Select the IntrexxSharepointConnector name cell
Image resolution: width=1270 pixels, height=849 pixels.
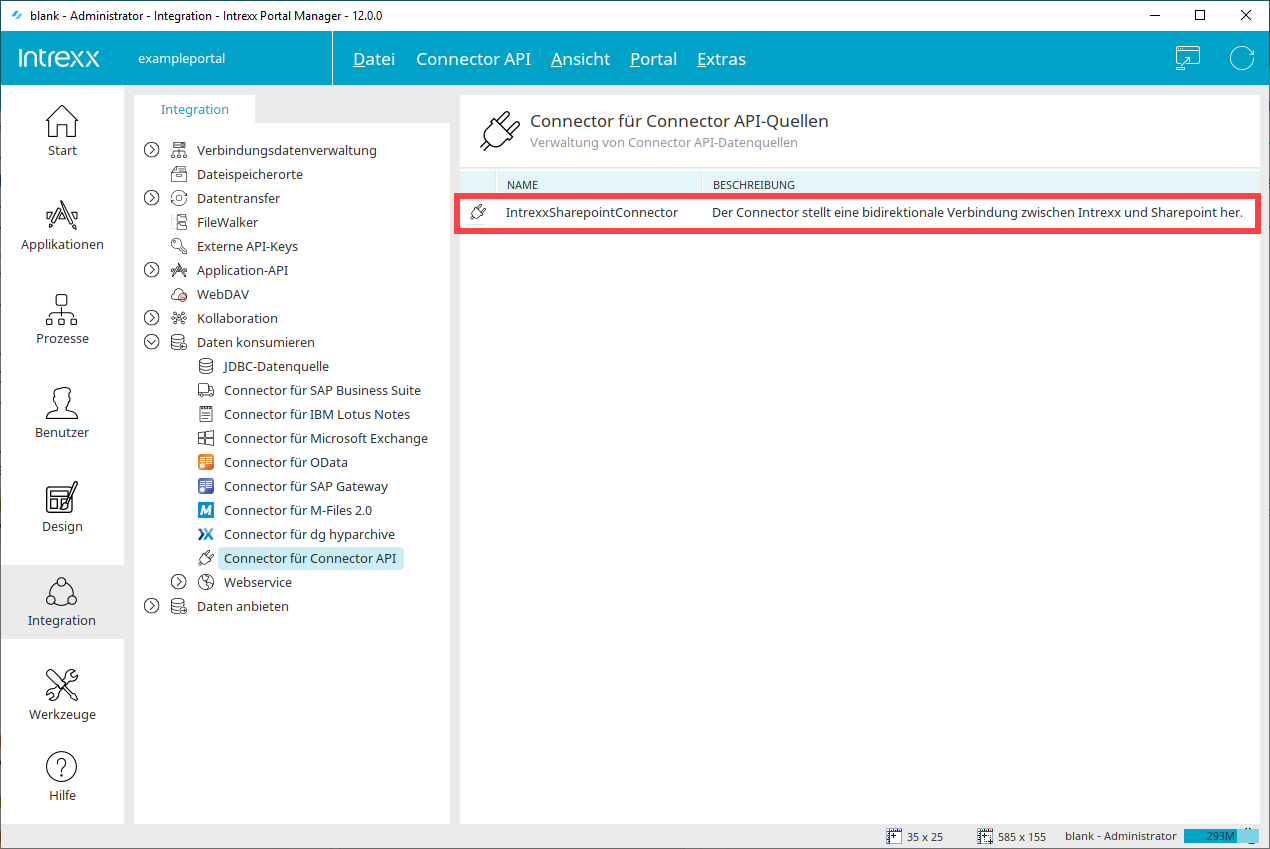click(x=592, y=212)
